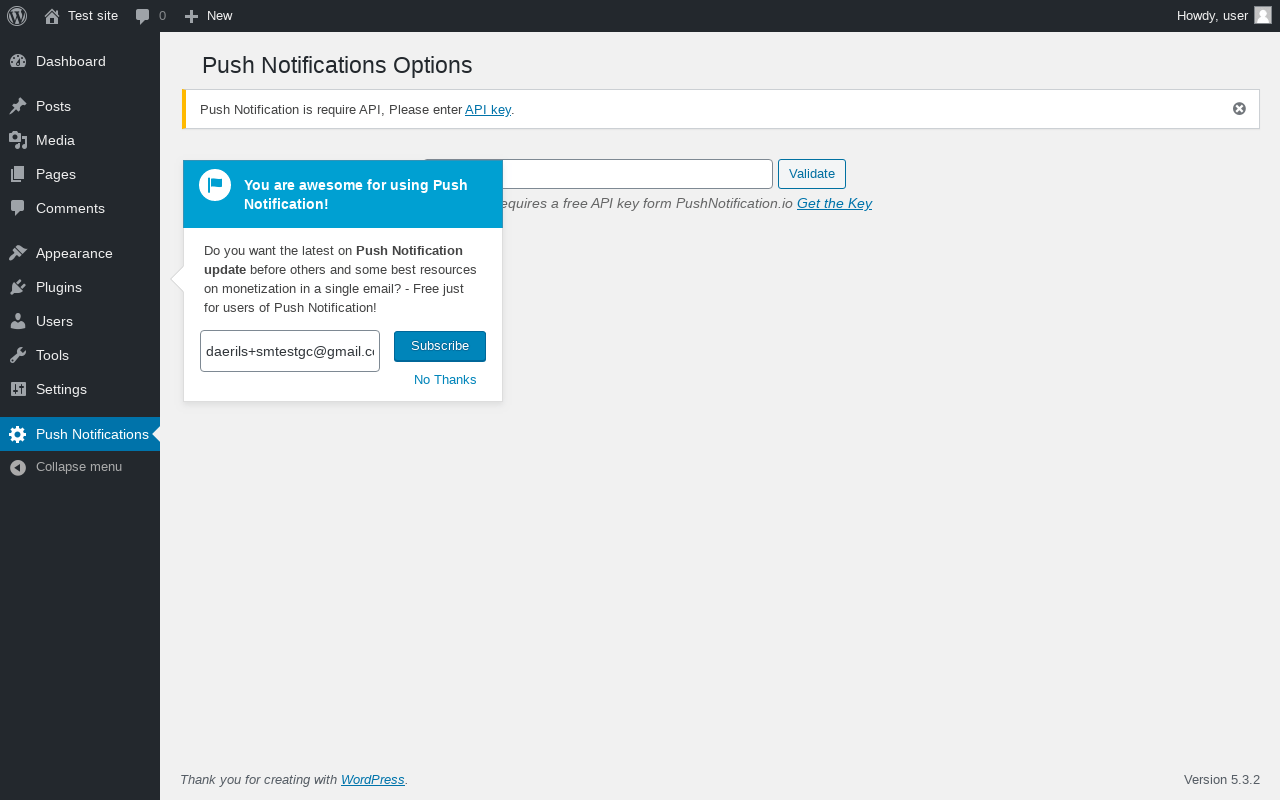
Task: Click the Test site home icon
Action: point(52,16)
